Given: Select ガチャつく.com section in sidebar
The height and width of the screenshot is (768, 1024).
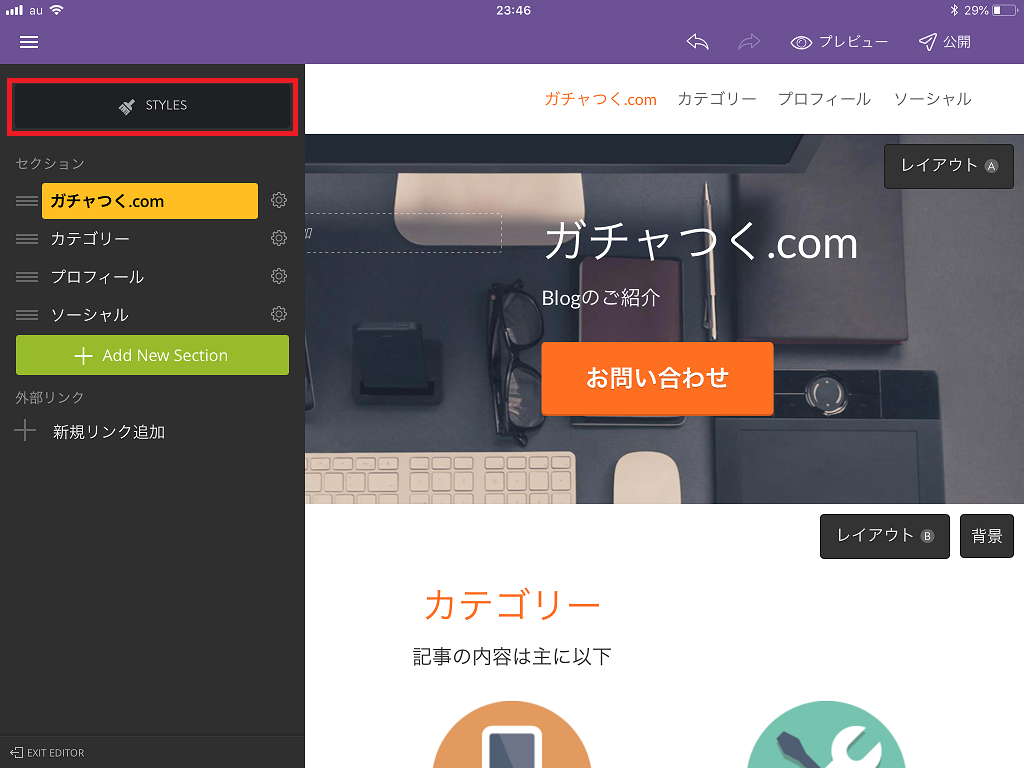Looking at the screenshot, I should [x=150, y=200].
